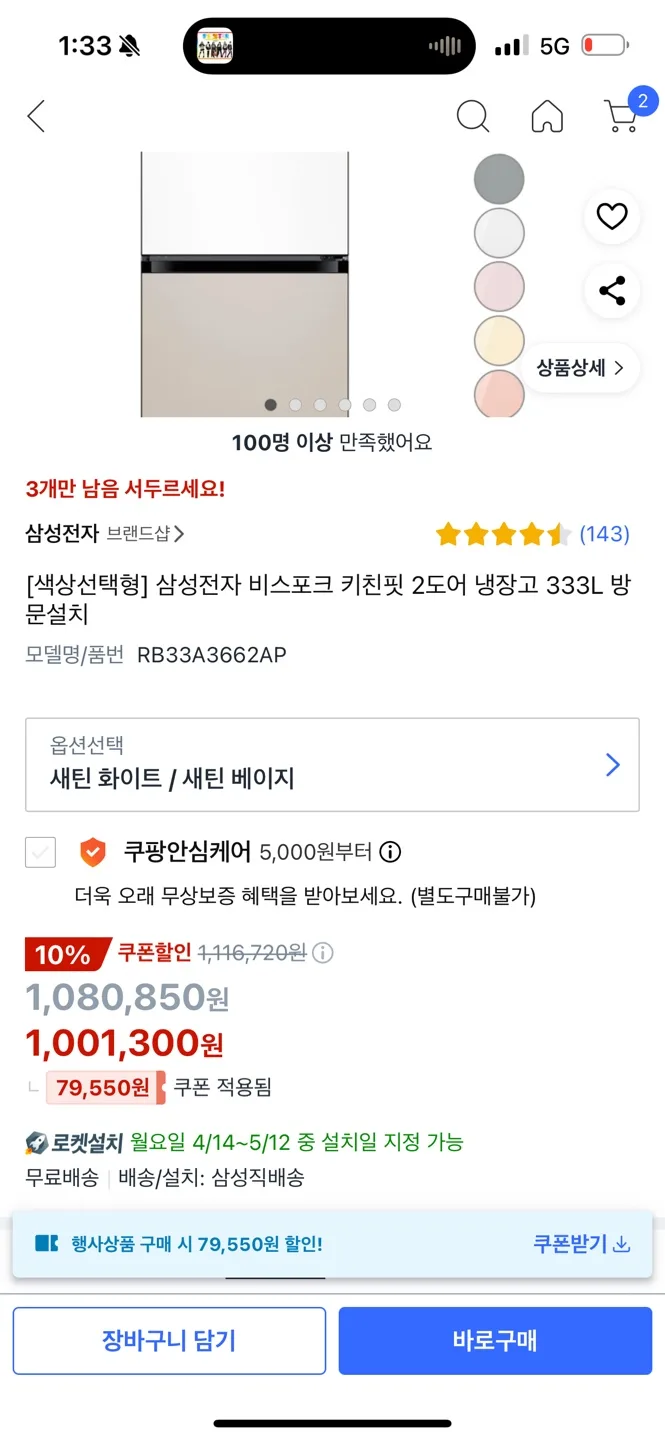Viewport: 665px width, 1440px height.
Task: Select the pink color swatch
Action: 499,286
